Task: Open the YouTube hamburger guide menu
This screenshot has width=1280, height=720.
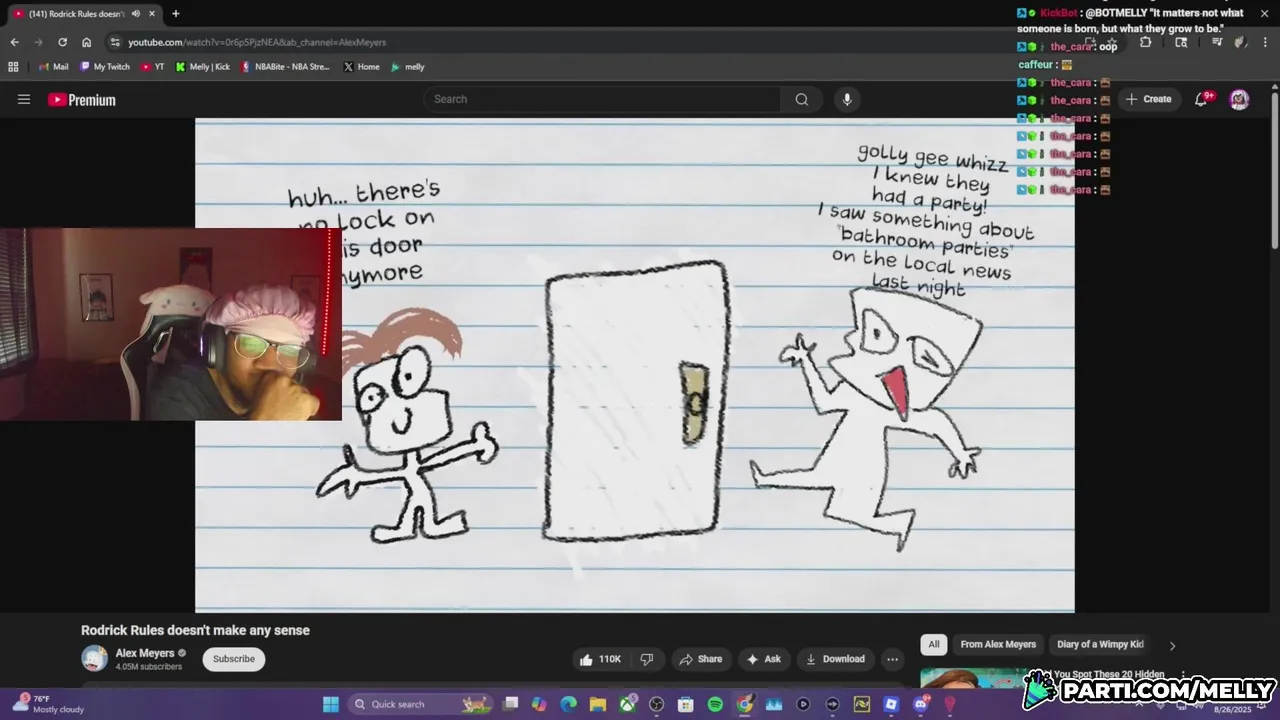Action: tap(24, 99)
